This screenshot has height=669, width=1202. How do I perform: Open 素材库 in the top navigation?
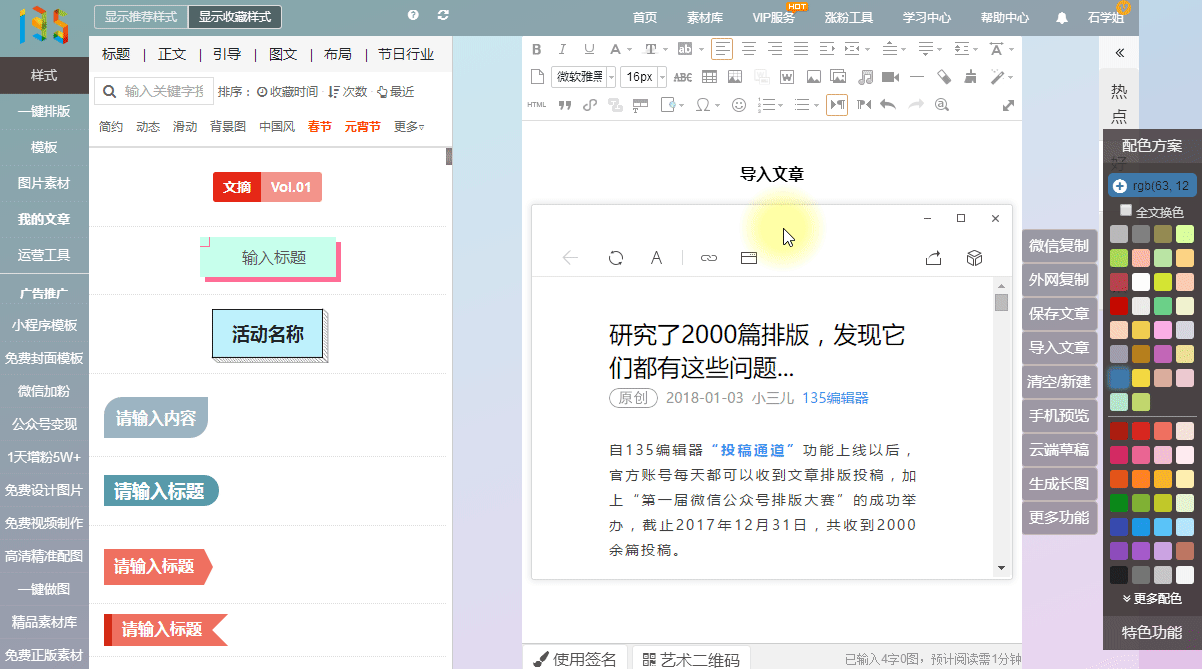click(704, 17)
